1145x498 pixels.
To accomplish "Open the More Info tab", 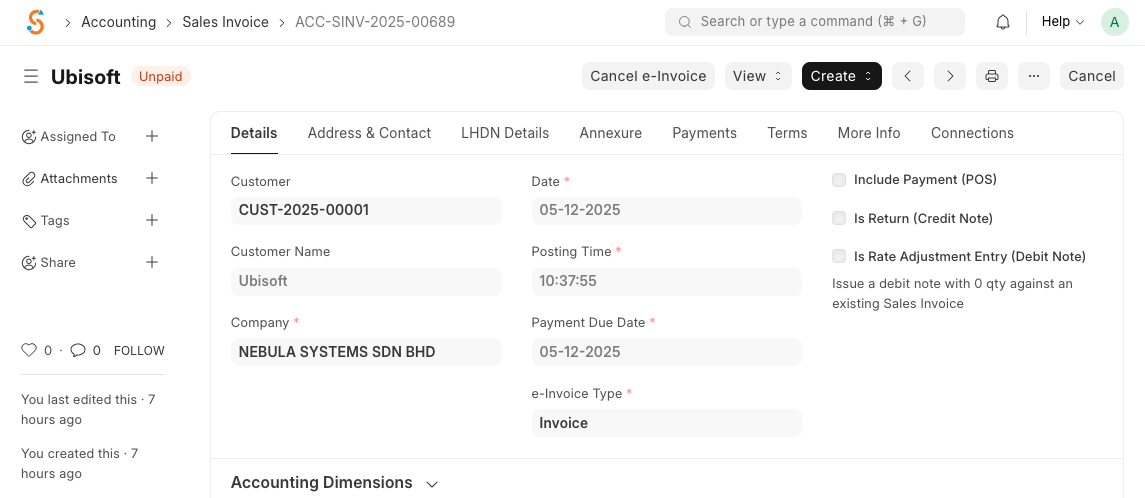I will point(869,133).
